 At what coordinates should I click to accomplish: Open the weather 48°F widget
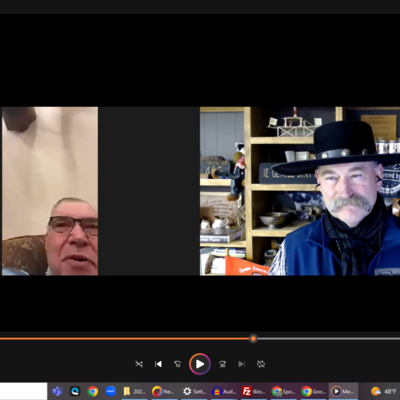[x=384, y=391]
